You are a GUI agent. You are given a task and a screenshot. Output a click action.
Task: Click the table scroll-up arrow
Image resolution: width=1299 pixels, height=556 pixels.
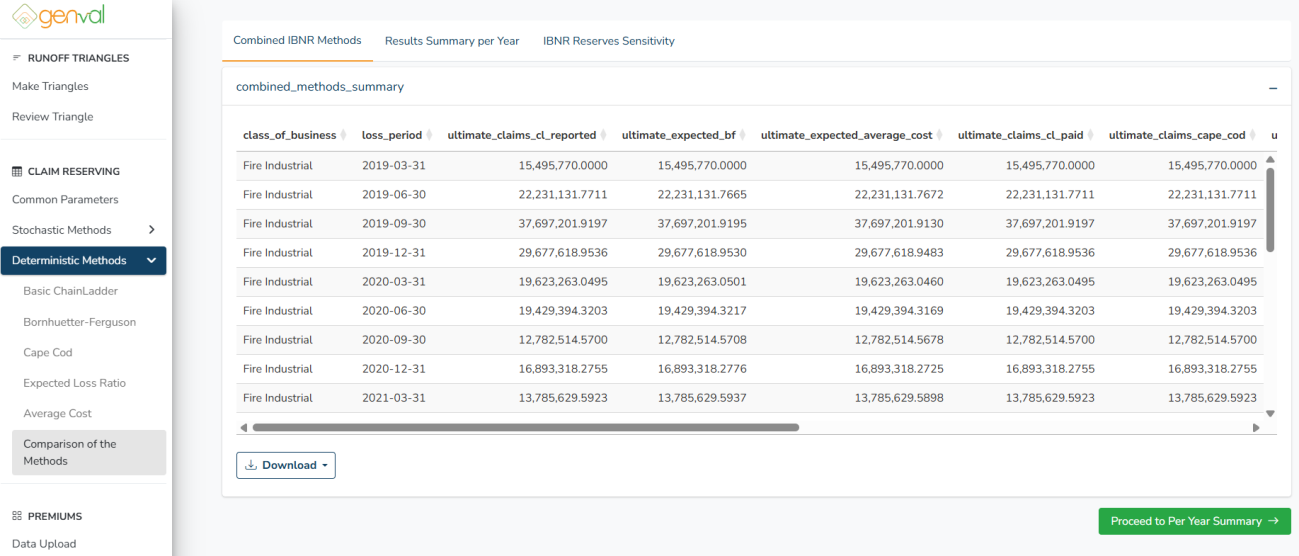coord(1271,159)
